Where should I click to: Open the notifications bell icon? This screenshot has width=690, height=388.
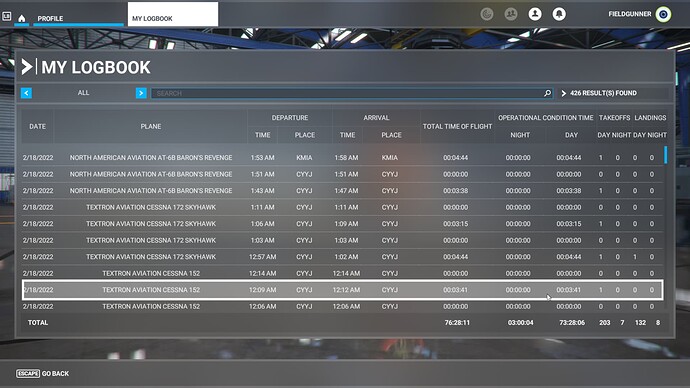pos(559,14)
